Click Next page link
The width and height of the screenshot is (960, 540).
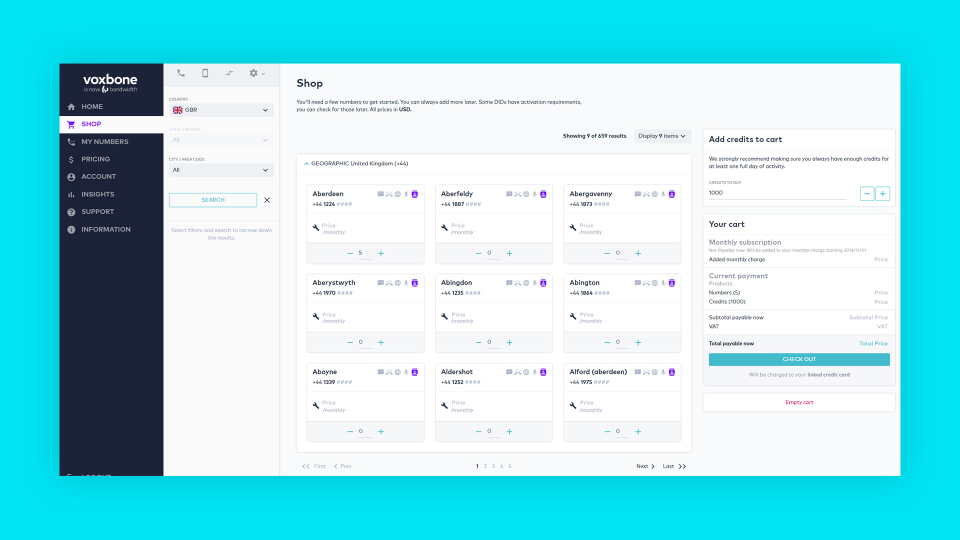pyautogui.click(x=645, y=467)
